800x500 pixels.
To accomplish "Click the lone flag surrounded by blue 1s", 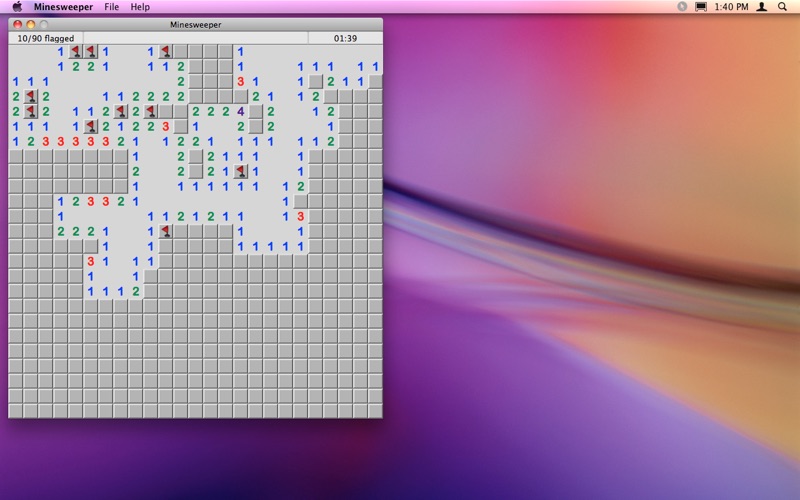I will point(240,171).
